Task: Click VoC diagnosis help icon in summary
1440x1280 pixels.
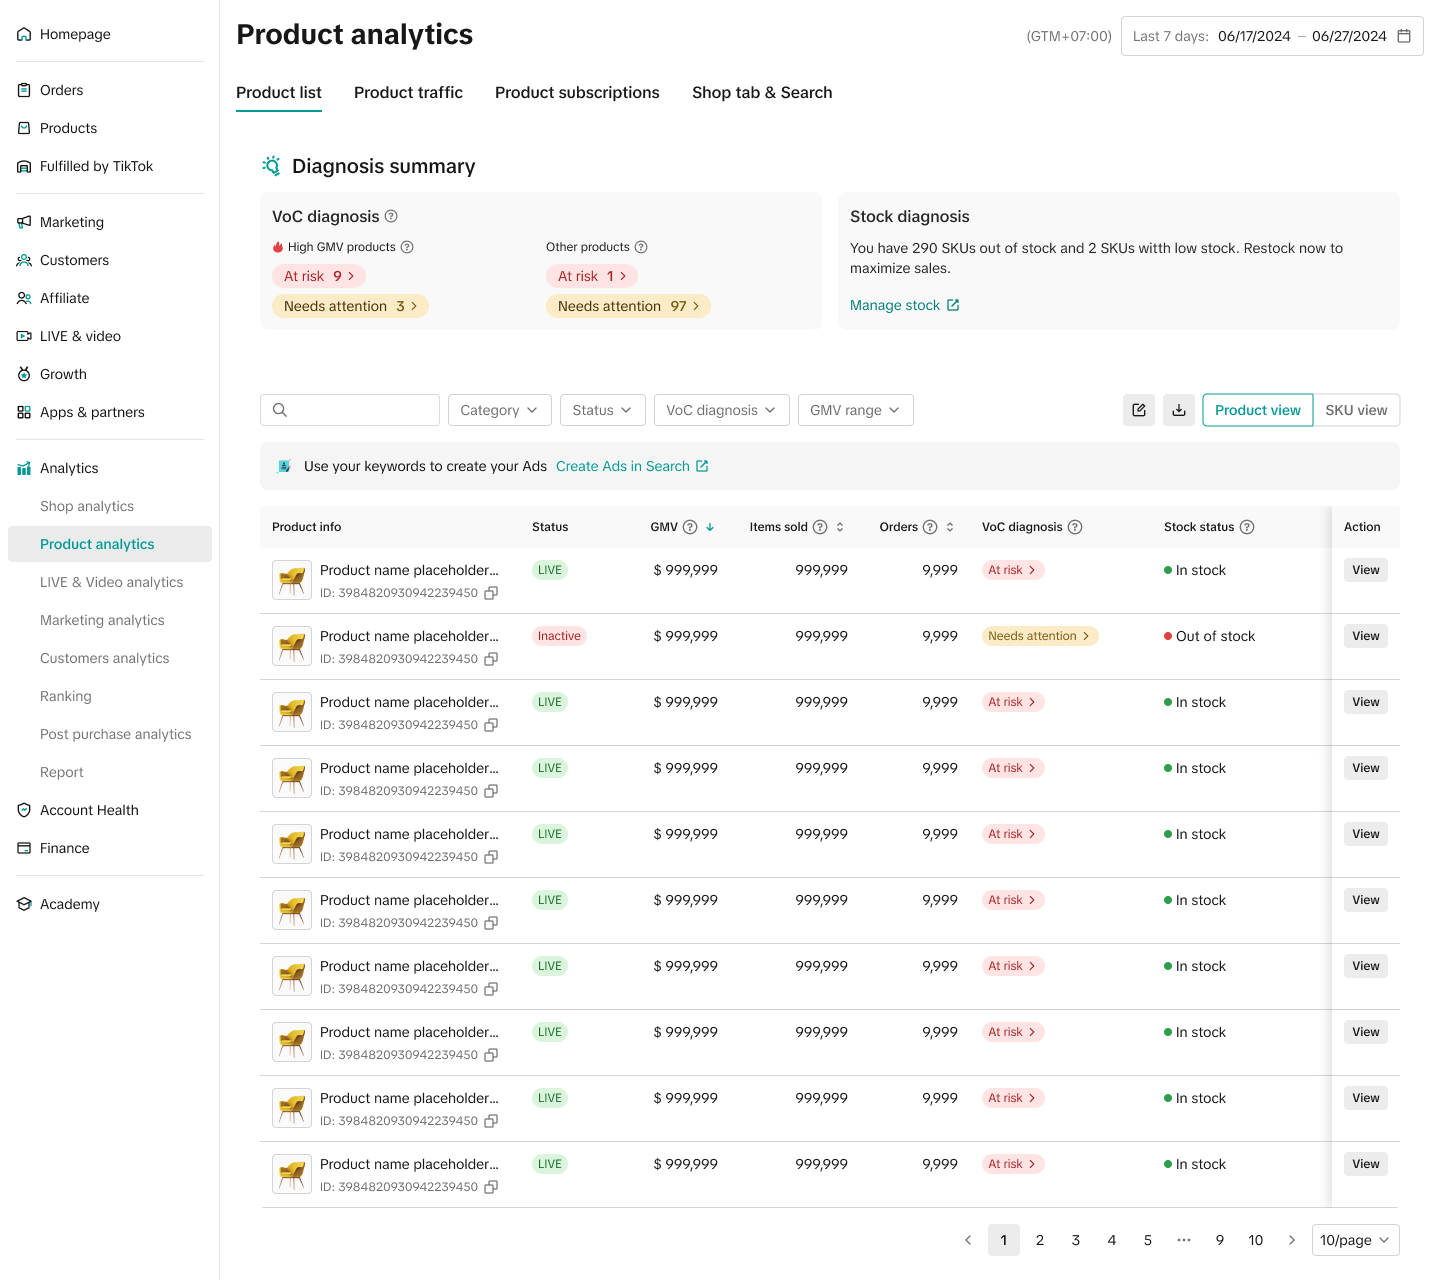Action: [391, 216]
